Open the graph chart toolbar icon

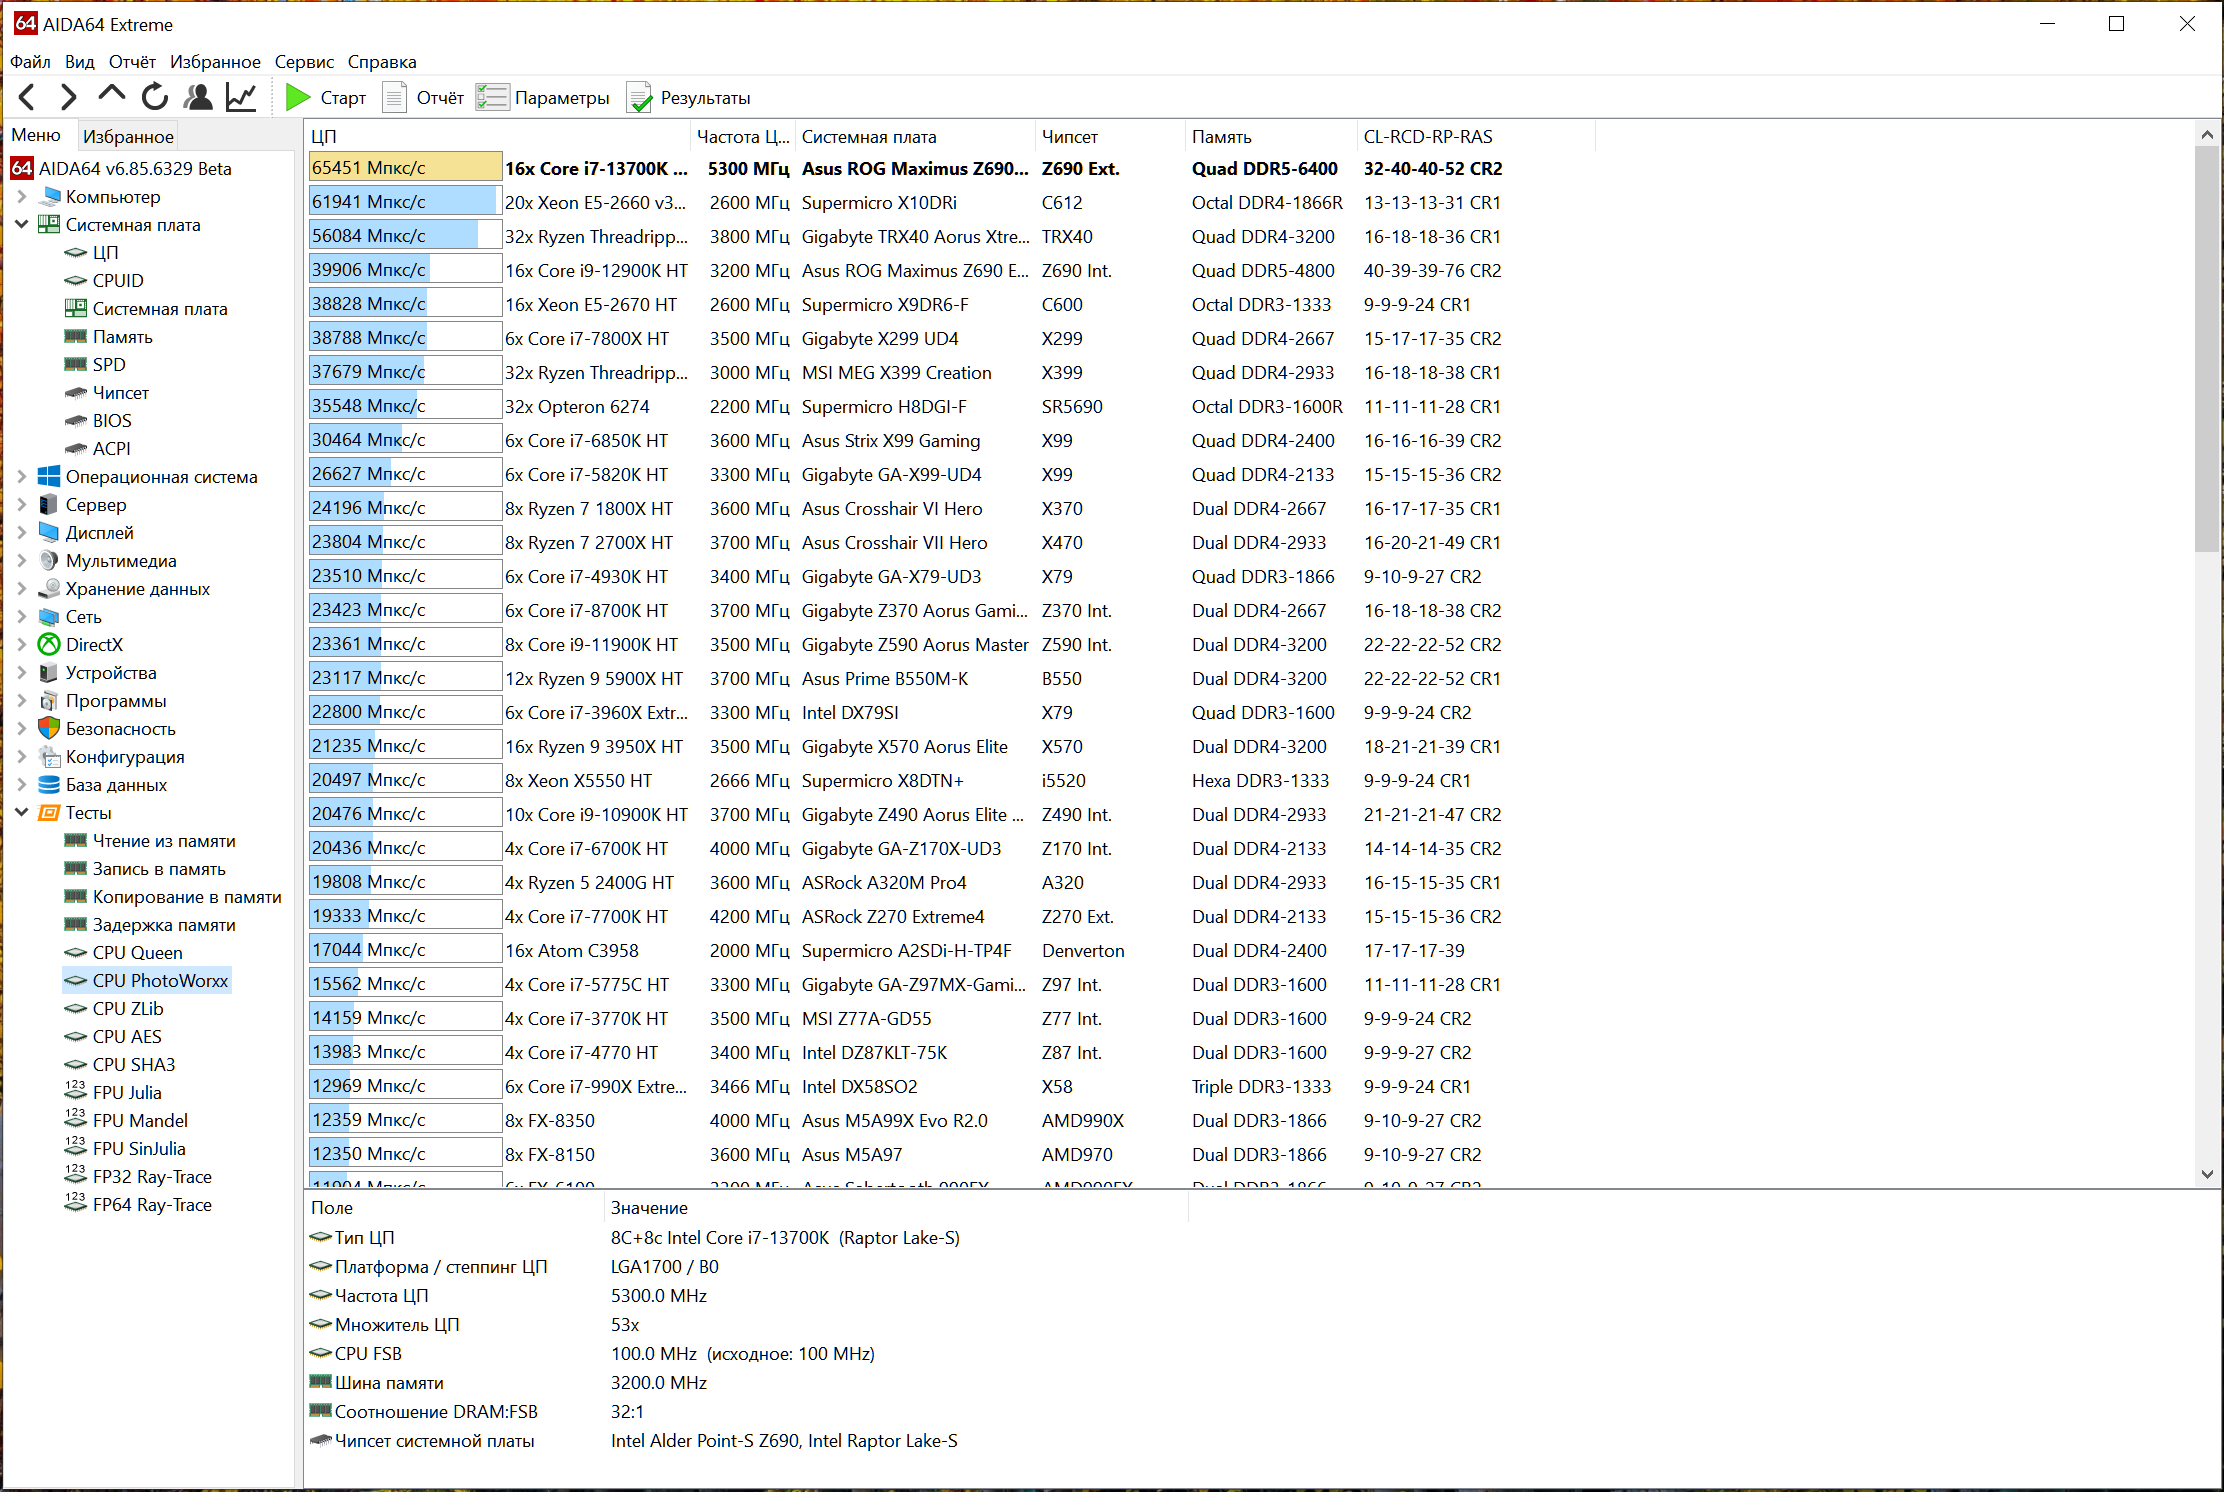pos(241,97)
